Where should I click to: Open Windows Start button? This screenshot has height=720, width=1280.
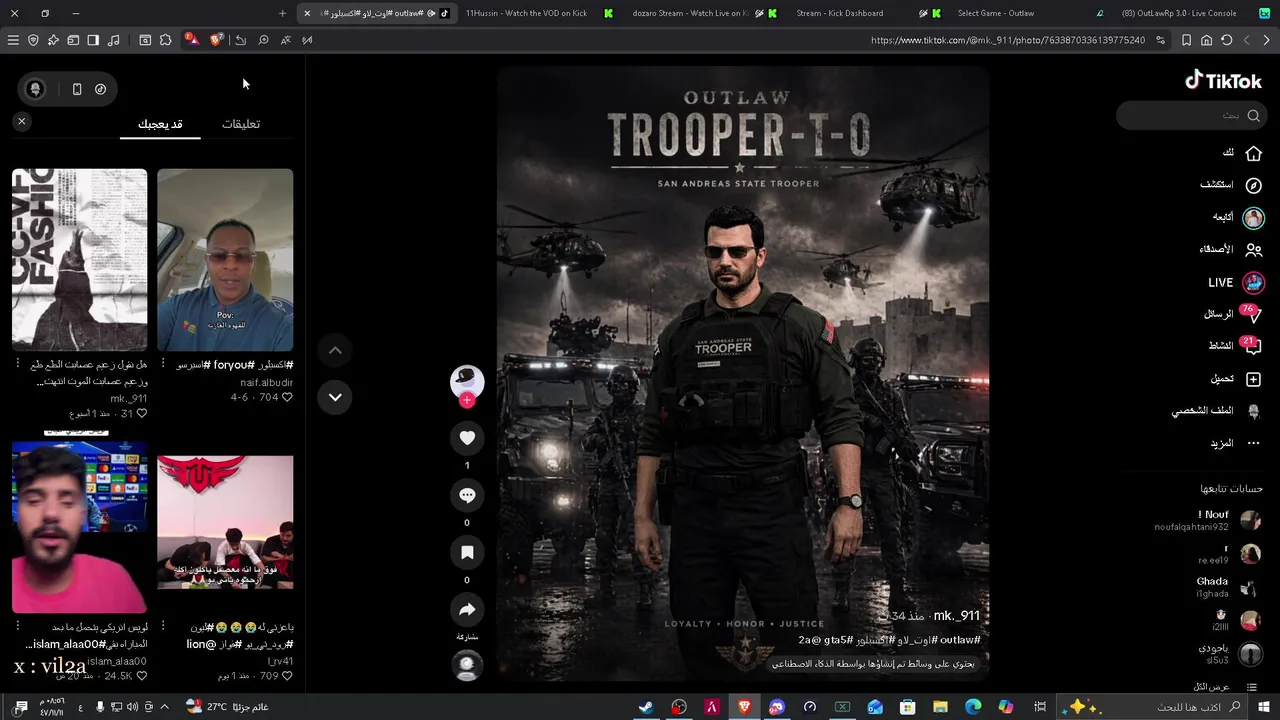[1264, 707]
